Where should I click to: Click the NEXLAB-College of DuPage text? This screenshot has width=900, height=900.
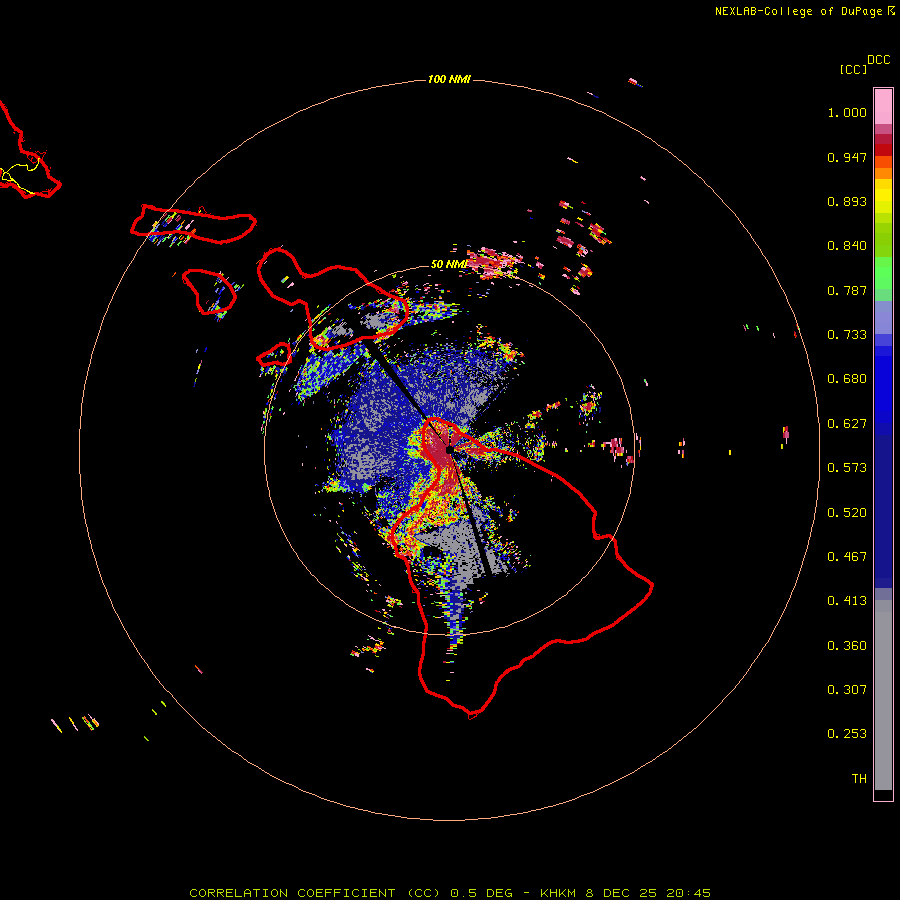[798, 11]
